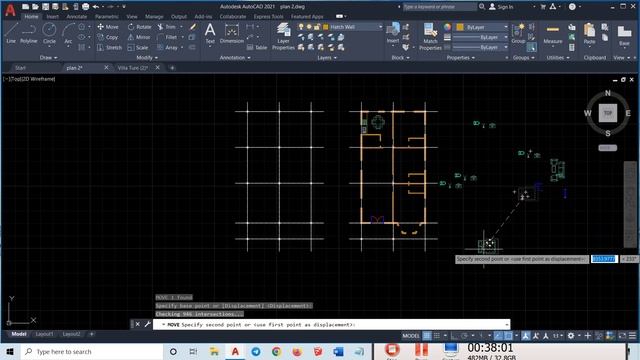Click the orange ByLayer color swatch
This screenshot has width=640, height=360.
tap(460, 27)
